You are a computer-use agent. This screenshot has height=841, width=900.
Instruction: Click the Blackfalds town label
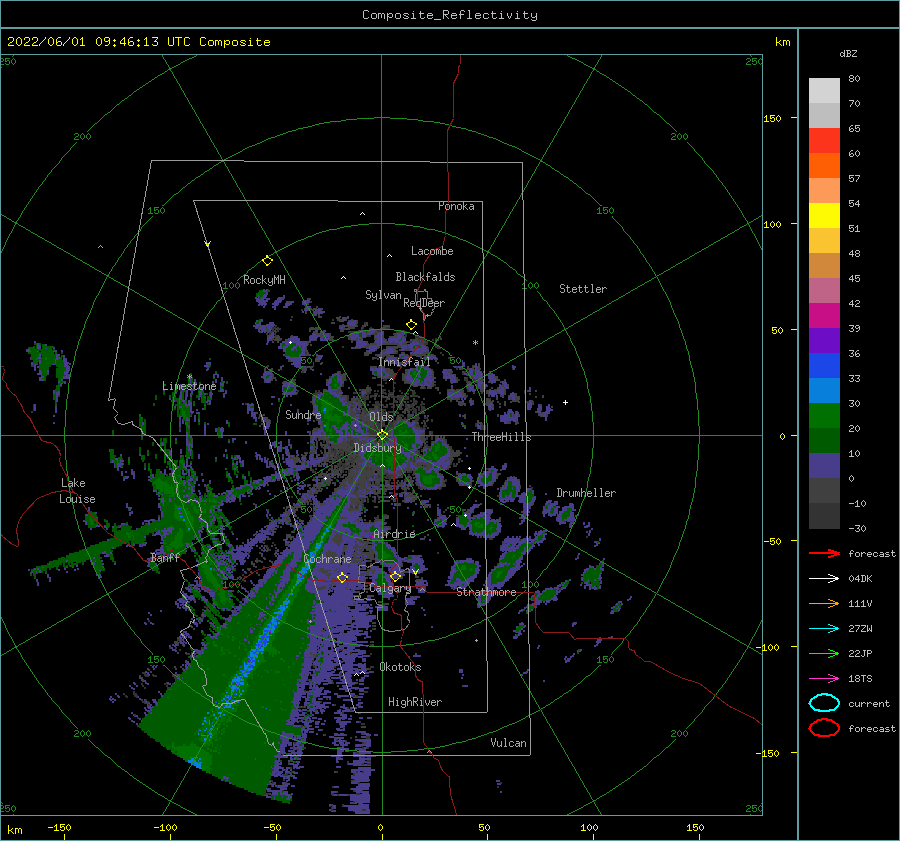coord(425,277)
